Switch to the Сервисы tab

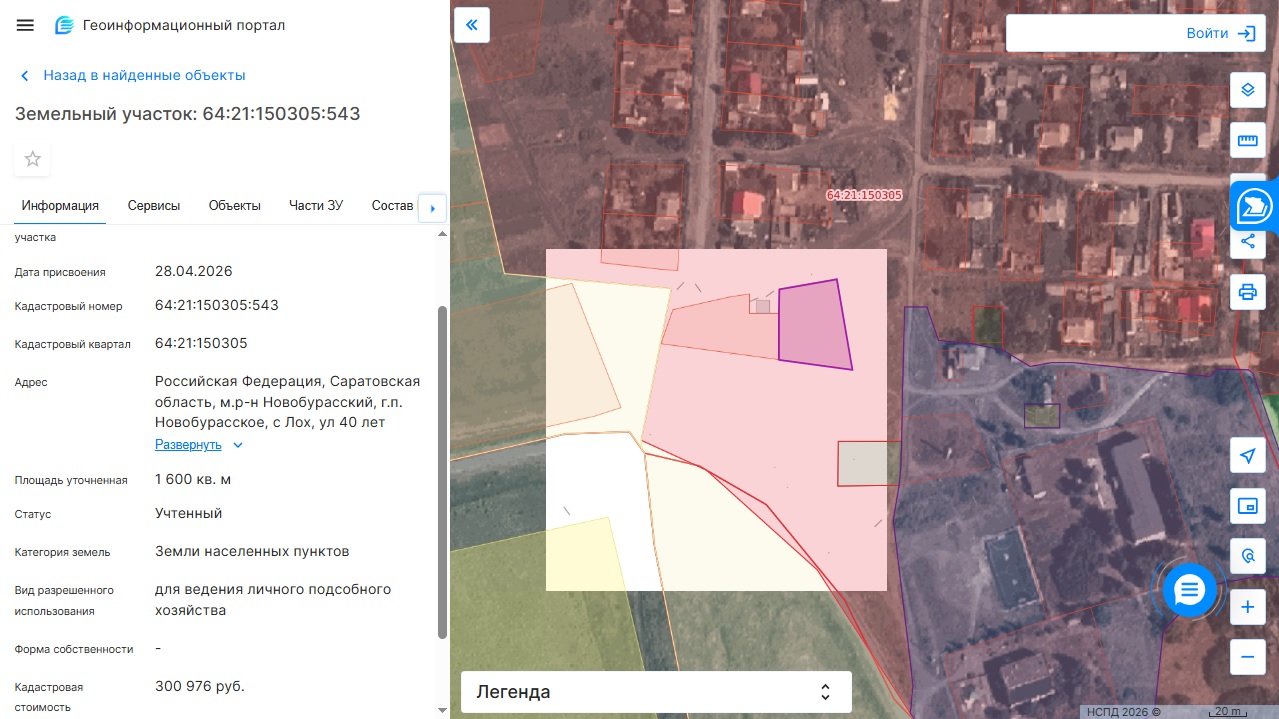[154, 205]
